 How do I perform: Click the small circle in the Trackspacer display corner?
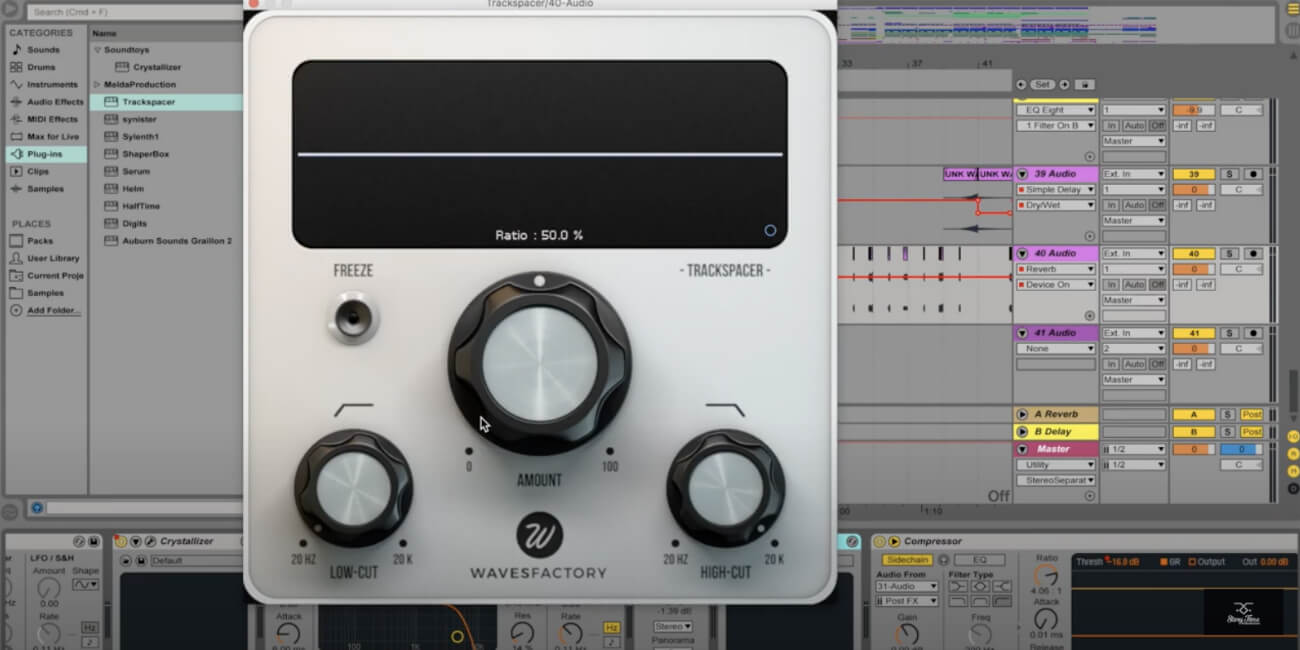770,230
